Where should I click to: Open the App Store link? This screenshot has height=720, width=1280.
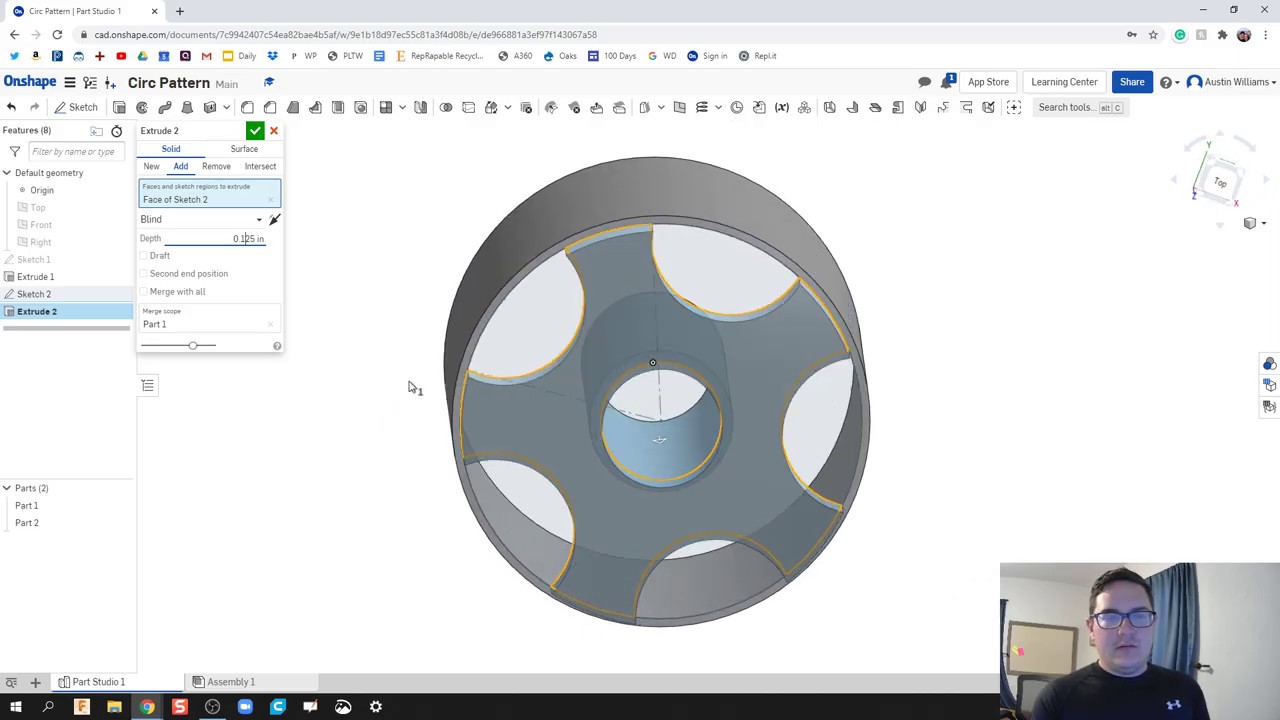pyautogui.click(x=988, y=82)
